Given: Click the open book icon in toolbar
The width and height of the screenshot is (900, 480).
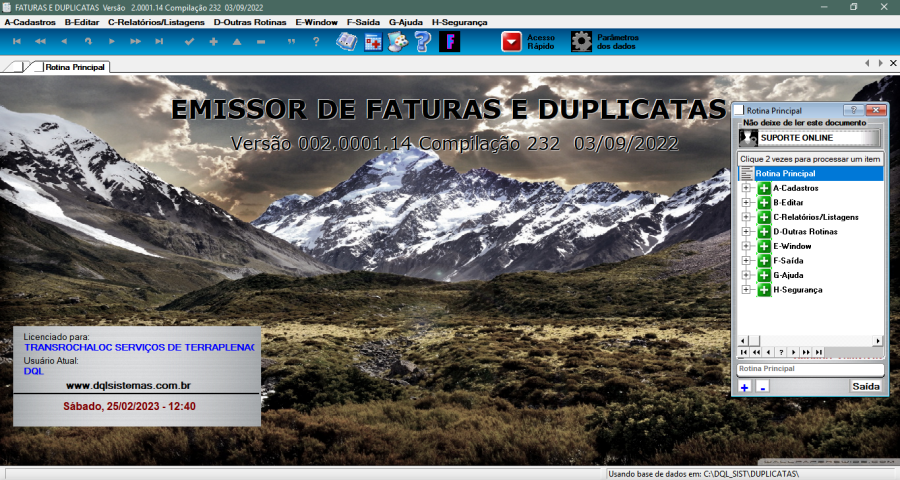Looking at the screenshot, I should 346,41.
